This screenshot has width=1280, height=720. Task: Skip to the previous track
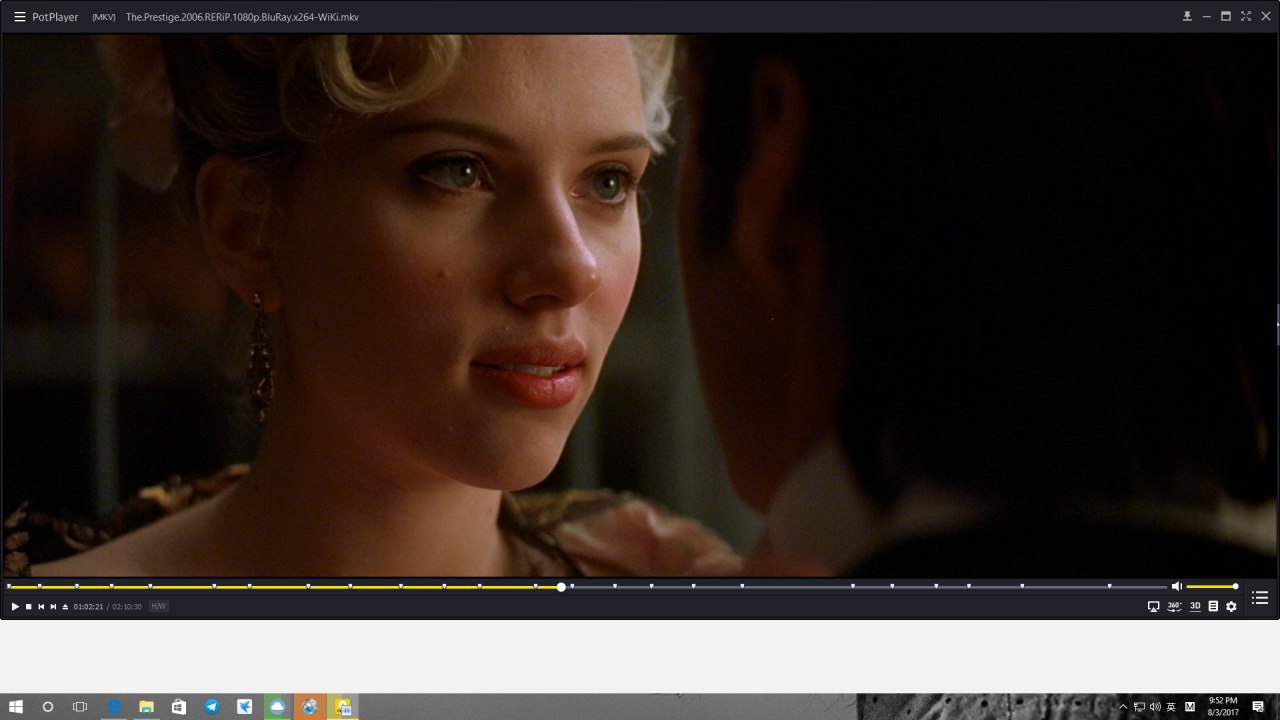click(41, 607)
